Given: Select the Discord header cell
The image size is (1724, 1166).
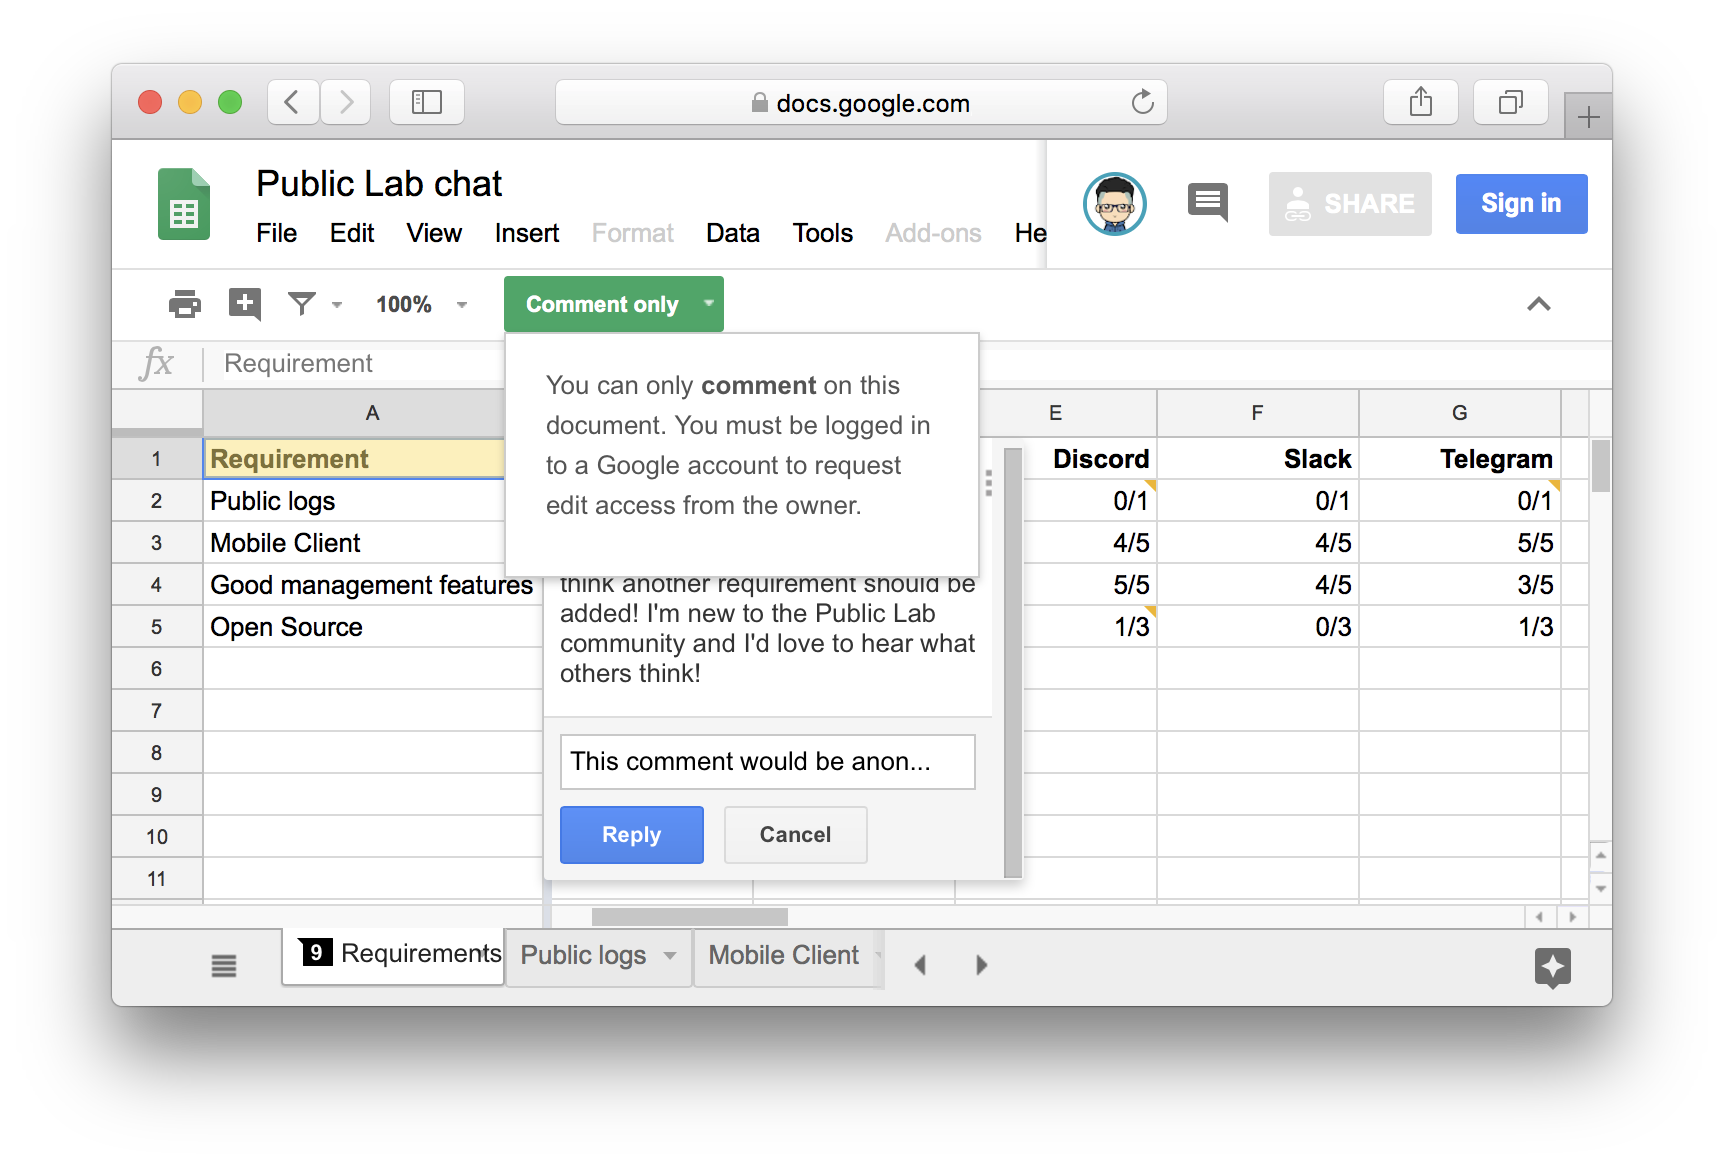Looking at the screenshot, I should (1090, 459).
